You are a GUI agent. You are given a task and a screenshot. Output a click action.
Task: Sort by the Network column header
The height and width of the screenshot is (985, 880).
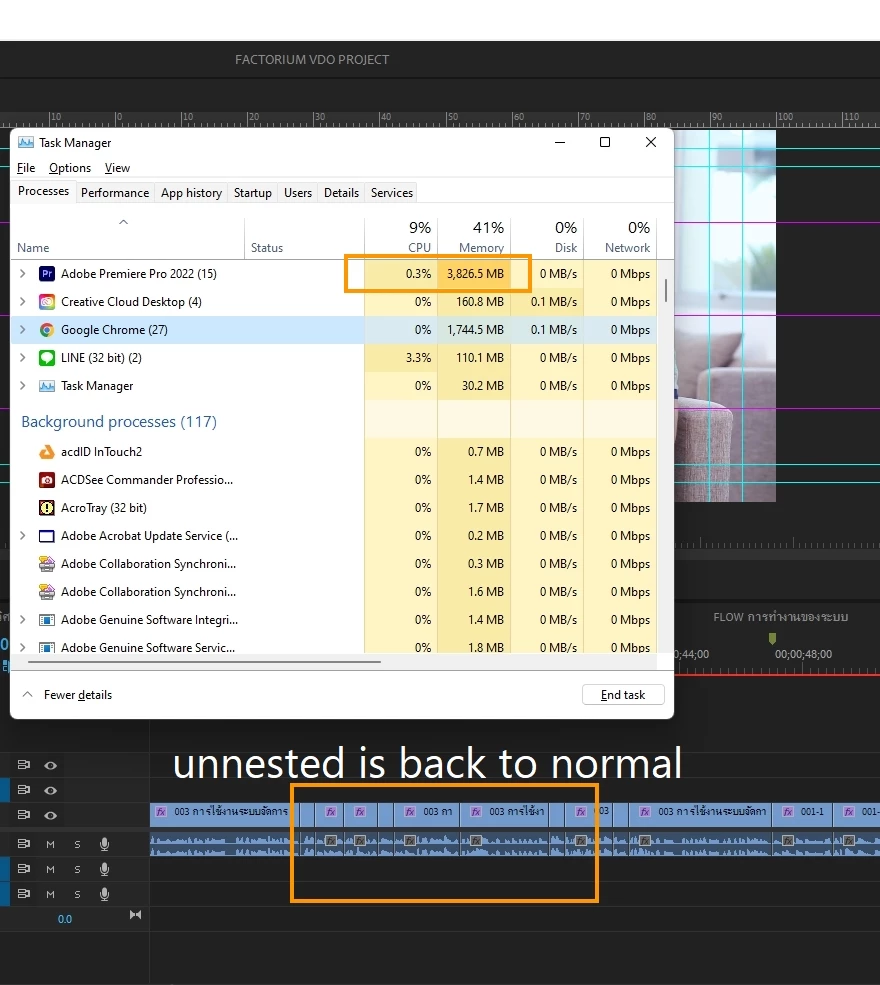pyautogui.click(x=621, y=237)
